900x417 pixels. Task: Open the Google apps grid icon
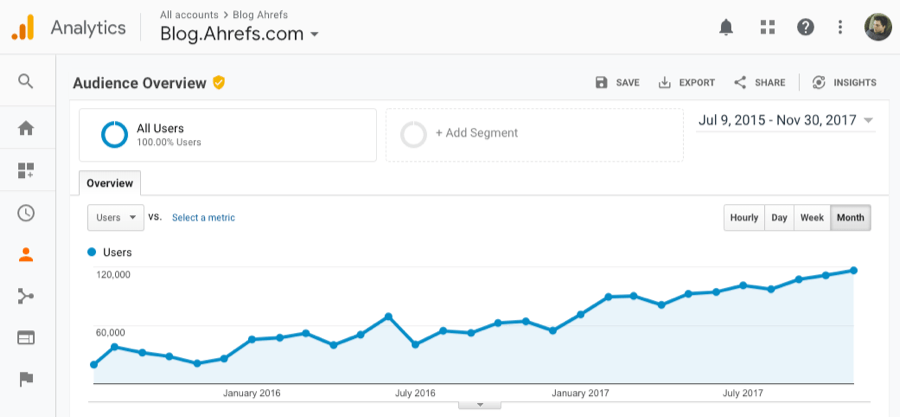[x=767, y=27]
